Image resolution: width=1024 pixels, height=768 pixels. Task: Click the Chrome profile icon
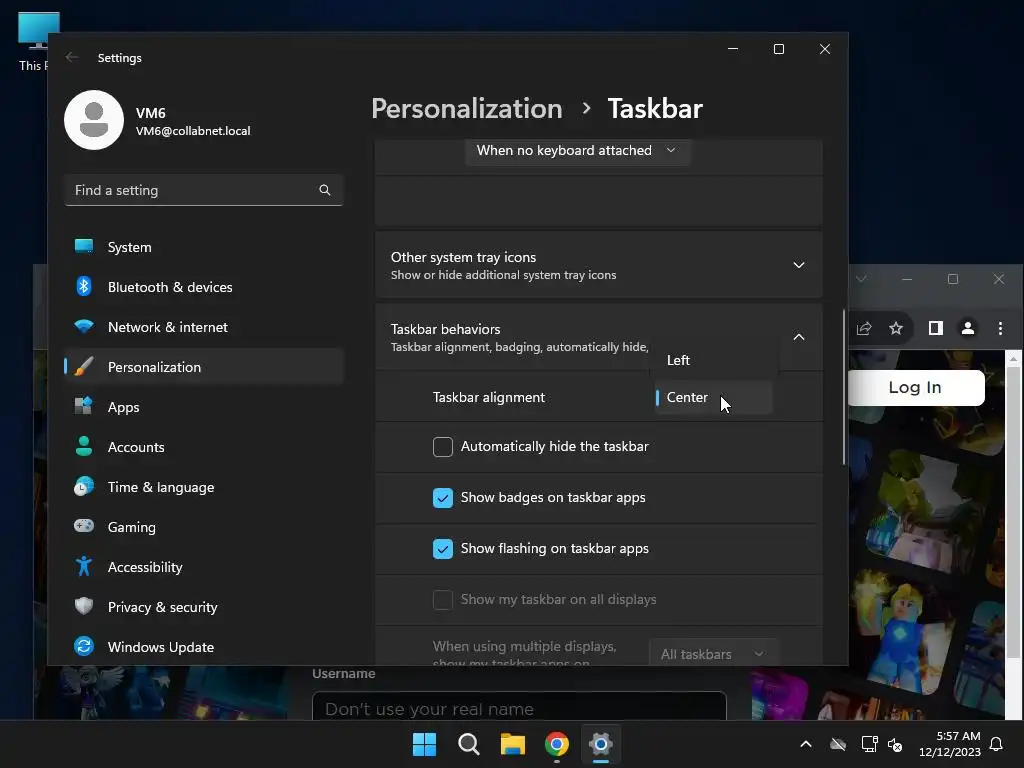(x=968, y=328)
